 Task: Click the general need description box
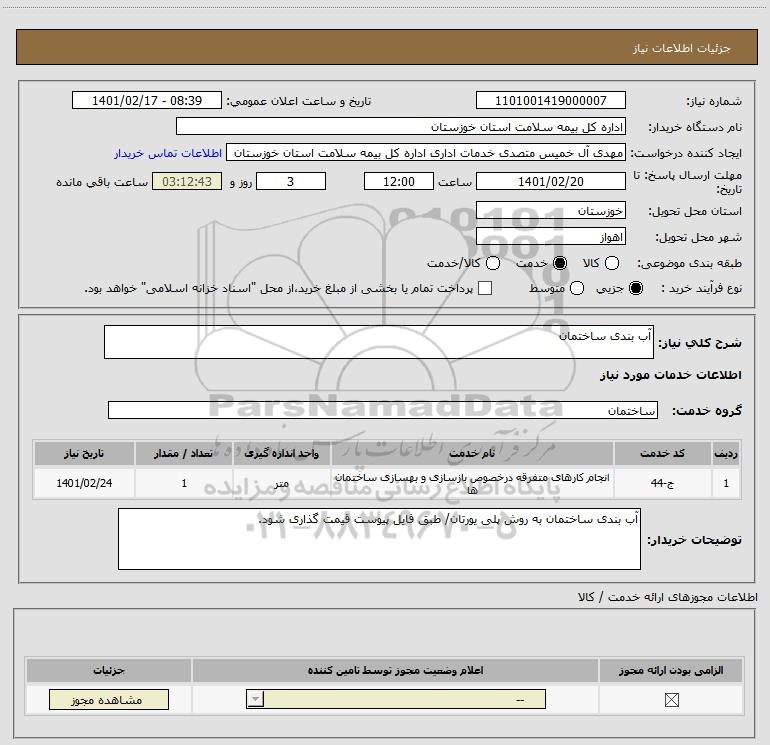(x=379, y=342)
